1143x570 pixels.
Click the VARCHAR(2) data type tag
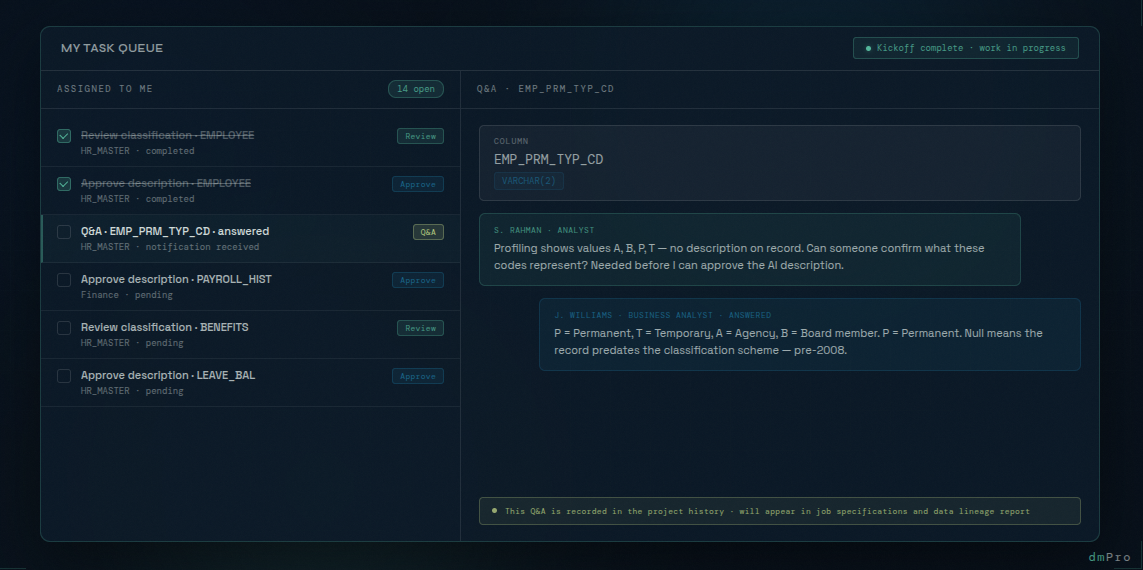tap(529, 181)
